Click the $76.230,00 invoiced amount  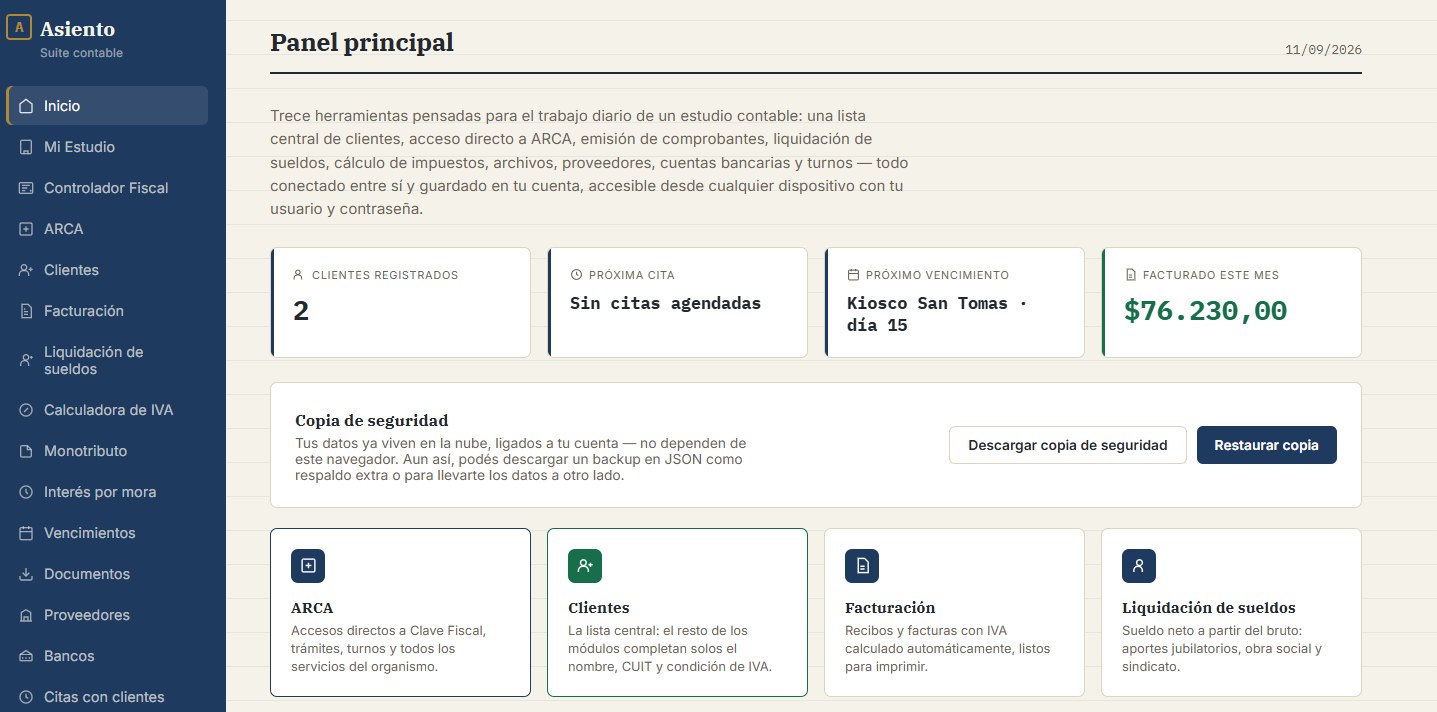(1205, 310)
